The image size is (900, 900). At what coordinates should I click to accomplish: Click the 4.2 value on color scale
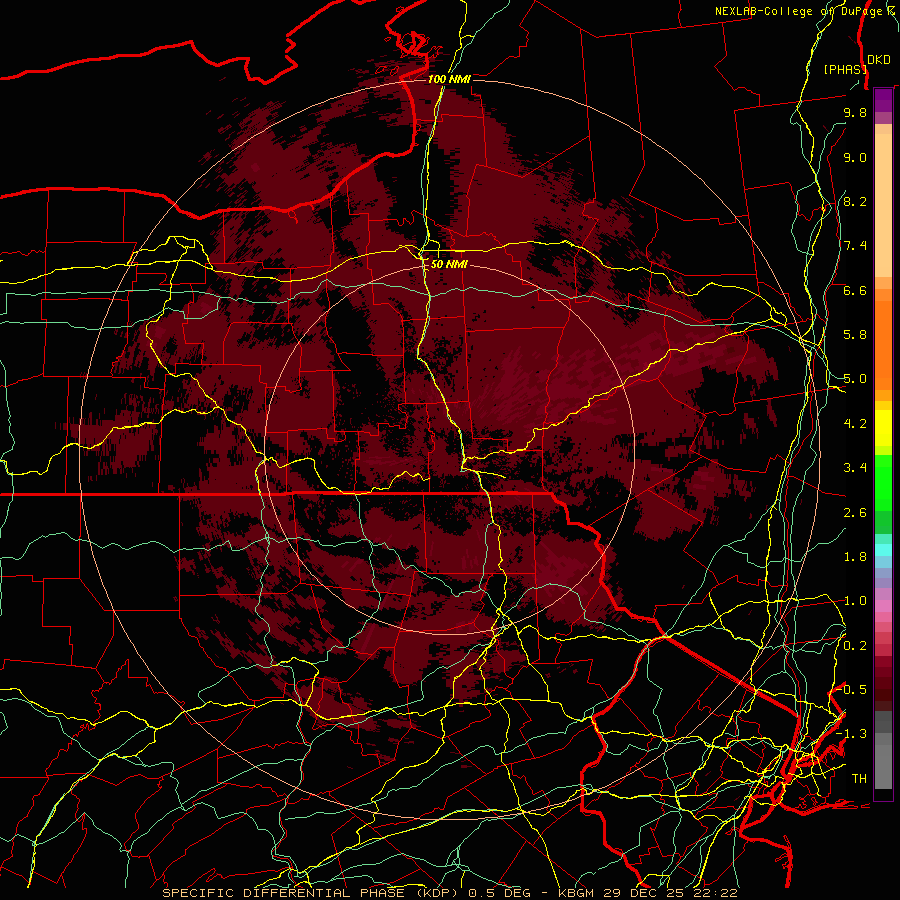(x=855, y=424)
